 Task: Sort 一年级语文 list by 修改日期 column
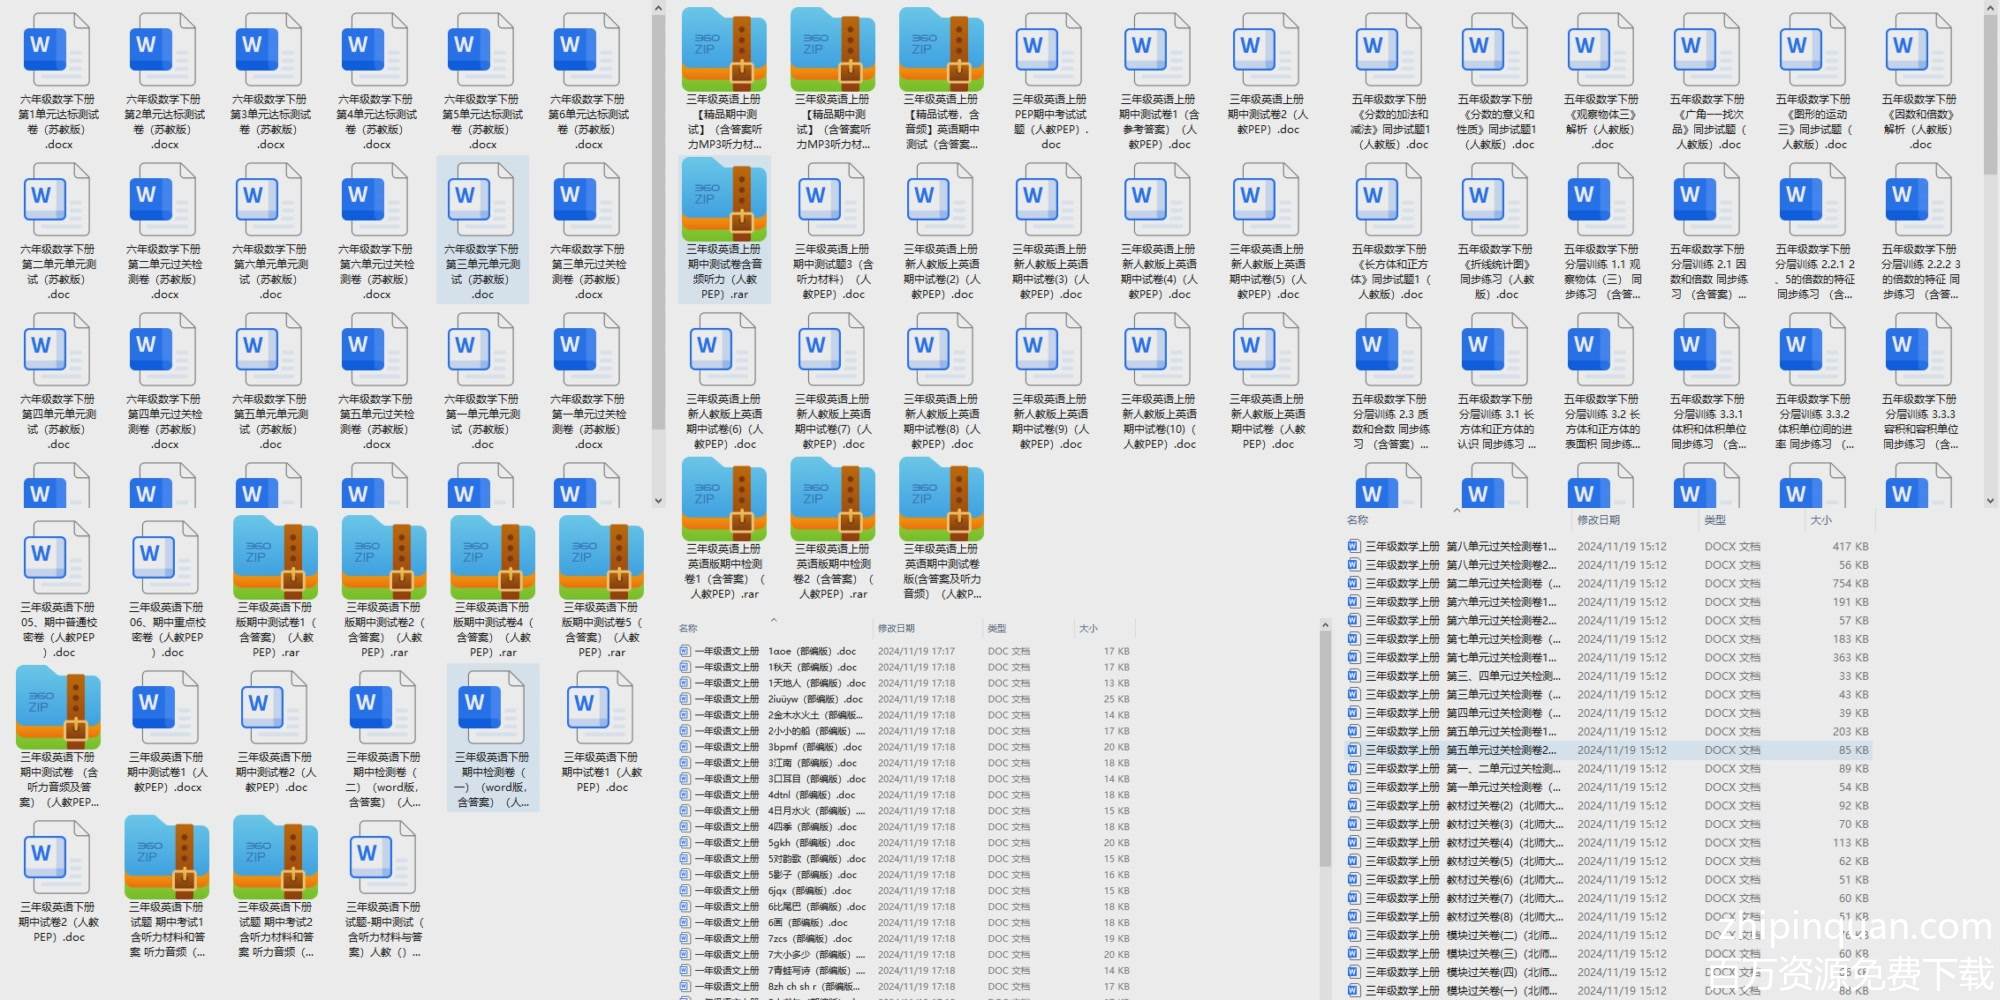896,628
